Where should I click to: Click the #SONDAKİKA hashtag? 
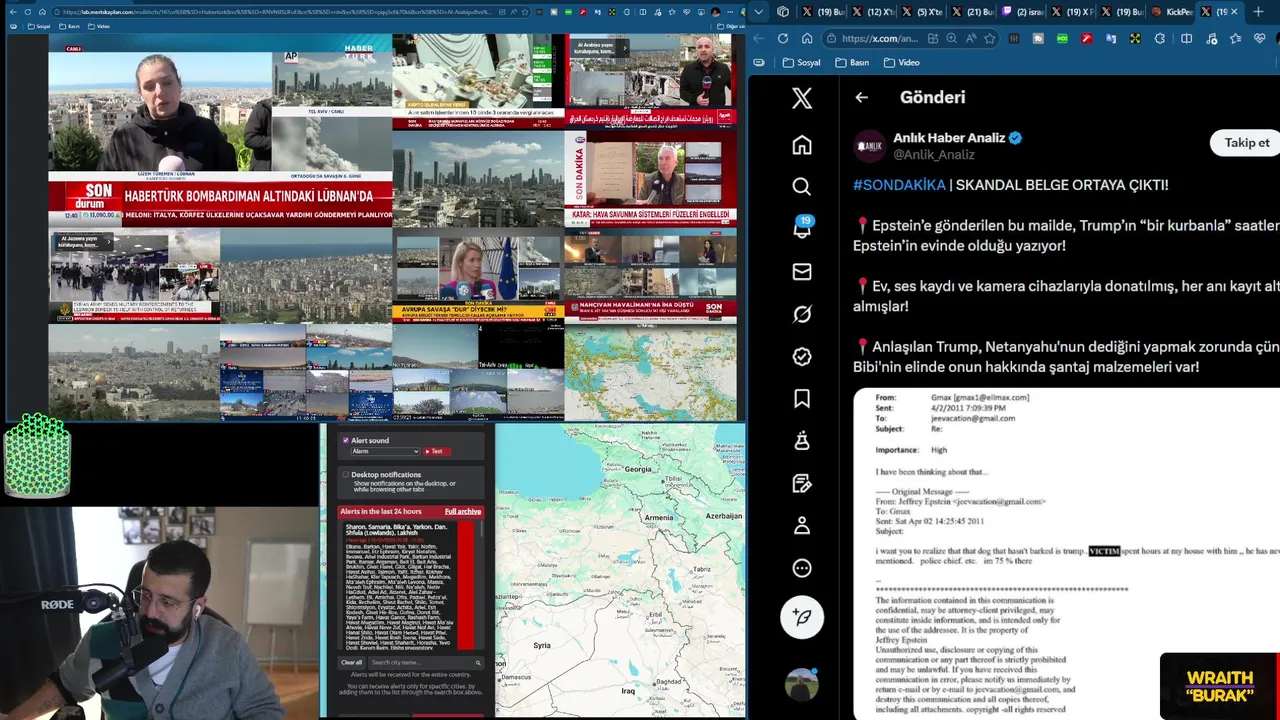(899, 185)
